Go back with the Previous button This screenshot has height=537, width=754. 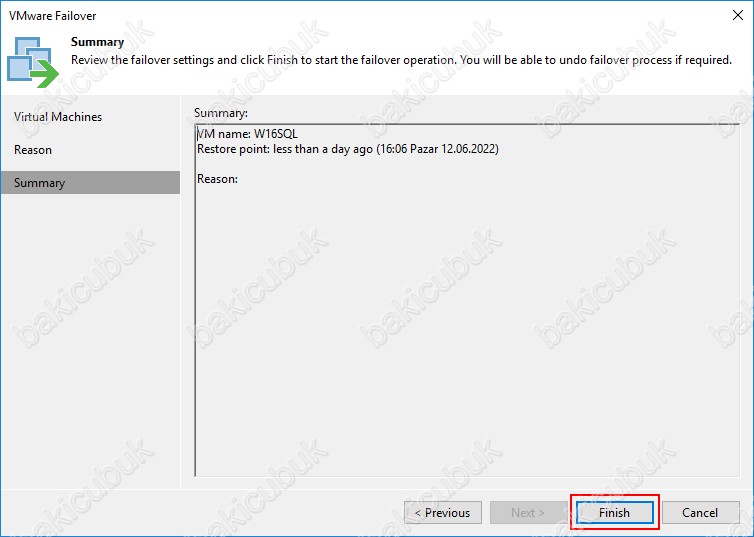tap(443, 512)
